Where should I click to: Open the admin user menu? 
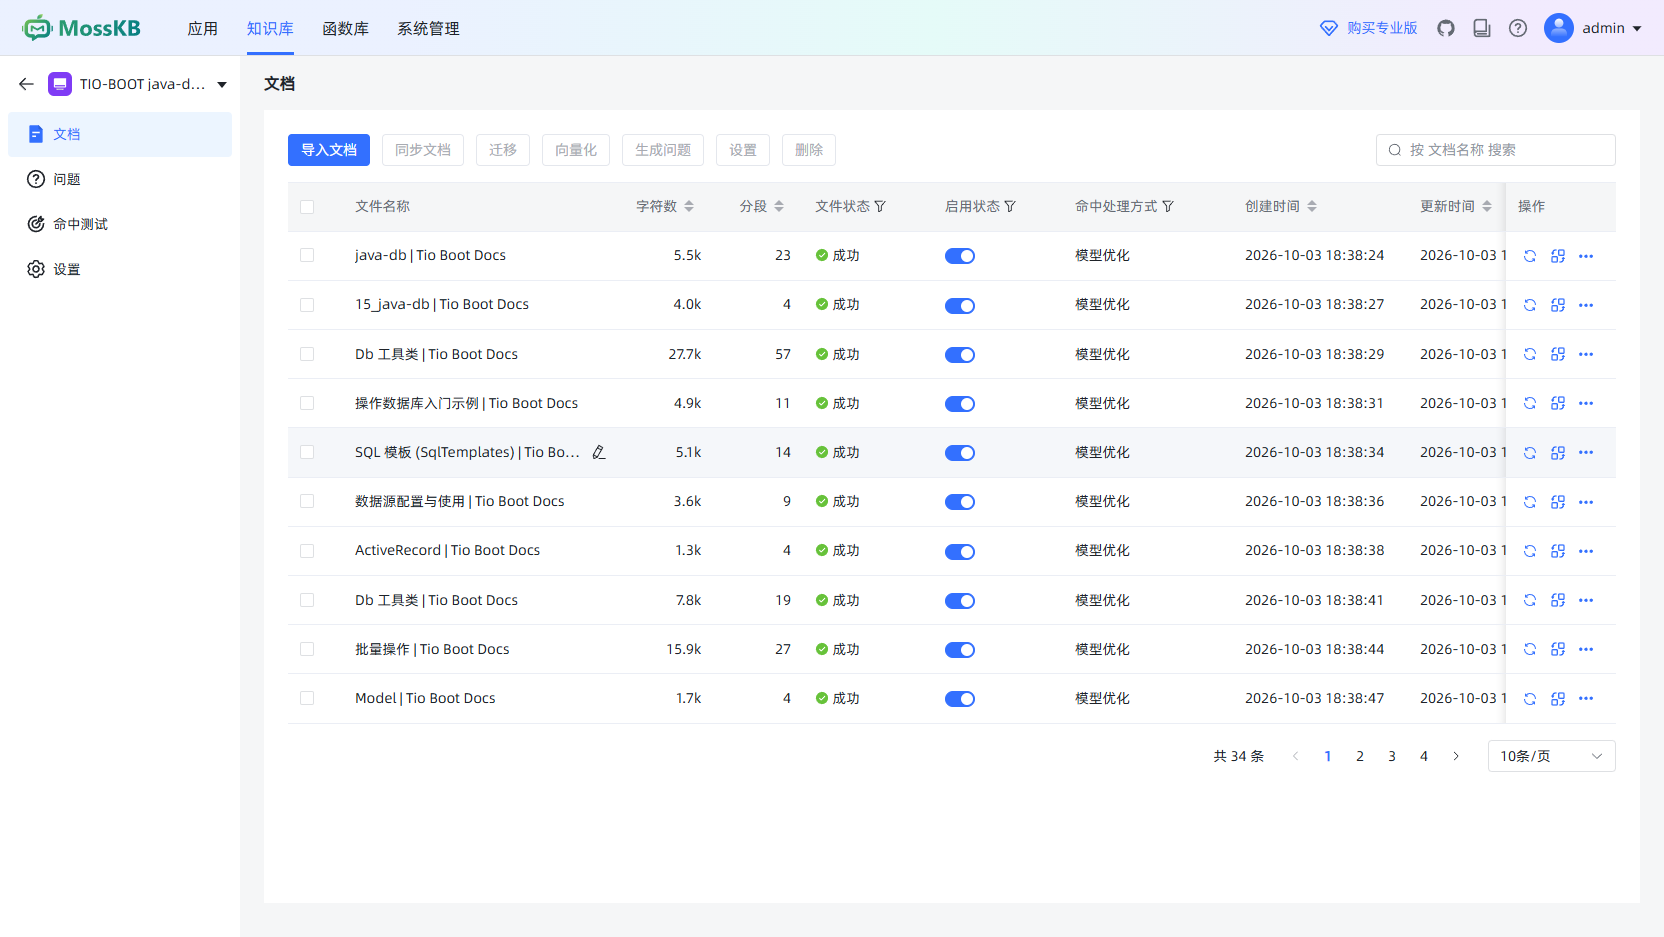click(1593, 28)
